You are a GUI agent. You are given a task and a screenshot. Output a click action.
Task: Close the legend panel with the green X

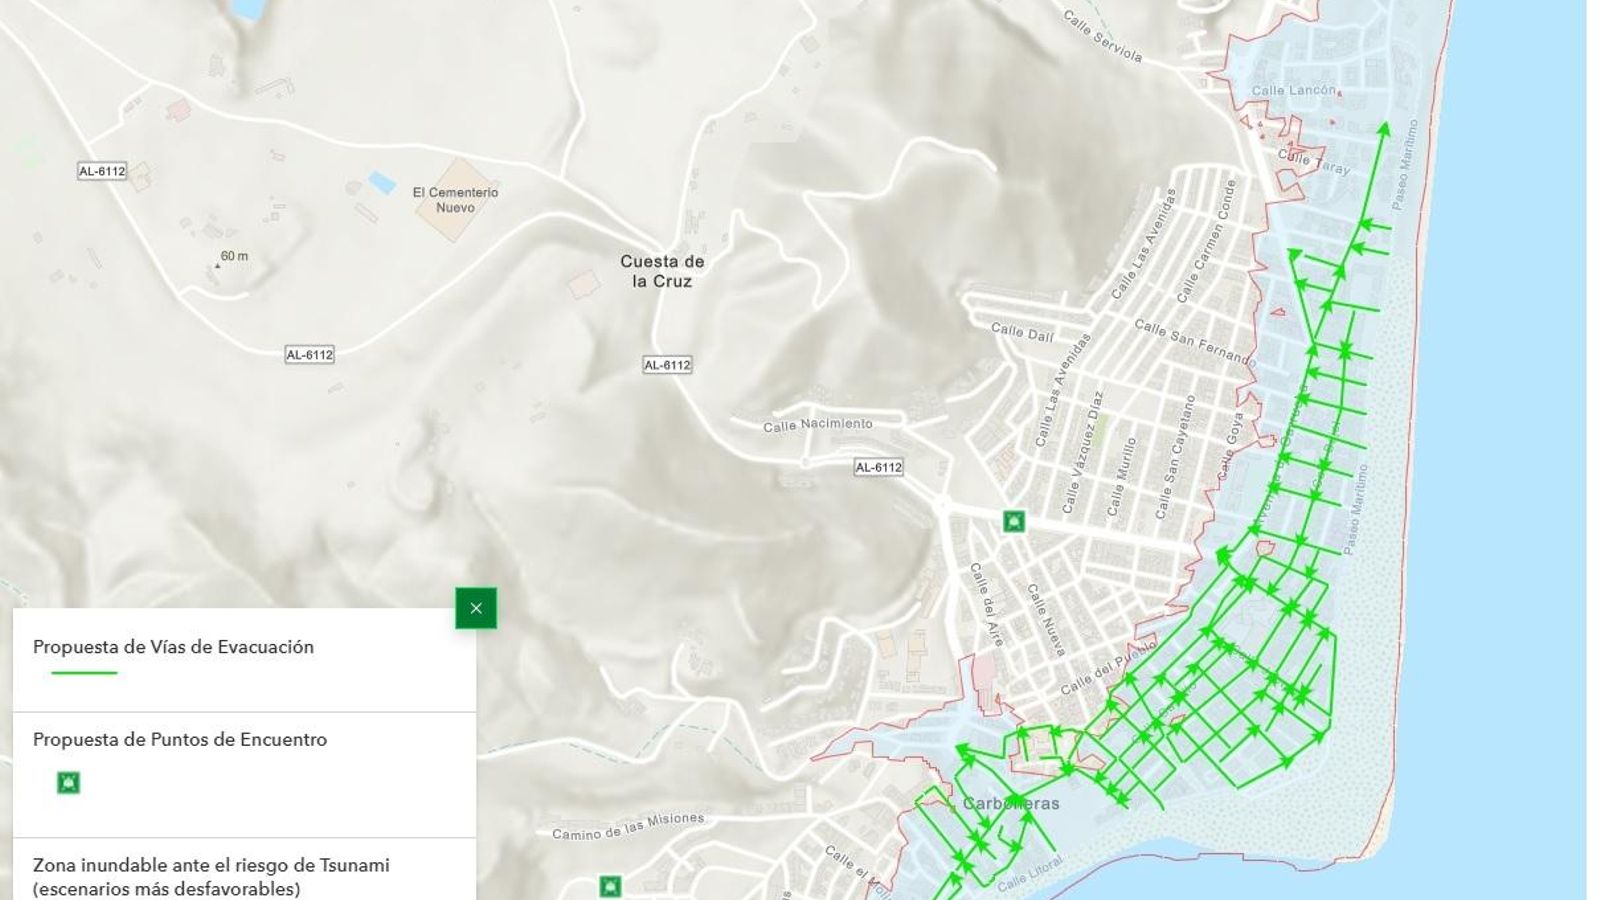(476, 608)
